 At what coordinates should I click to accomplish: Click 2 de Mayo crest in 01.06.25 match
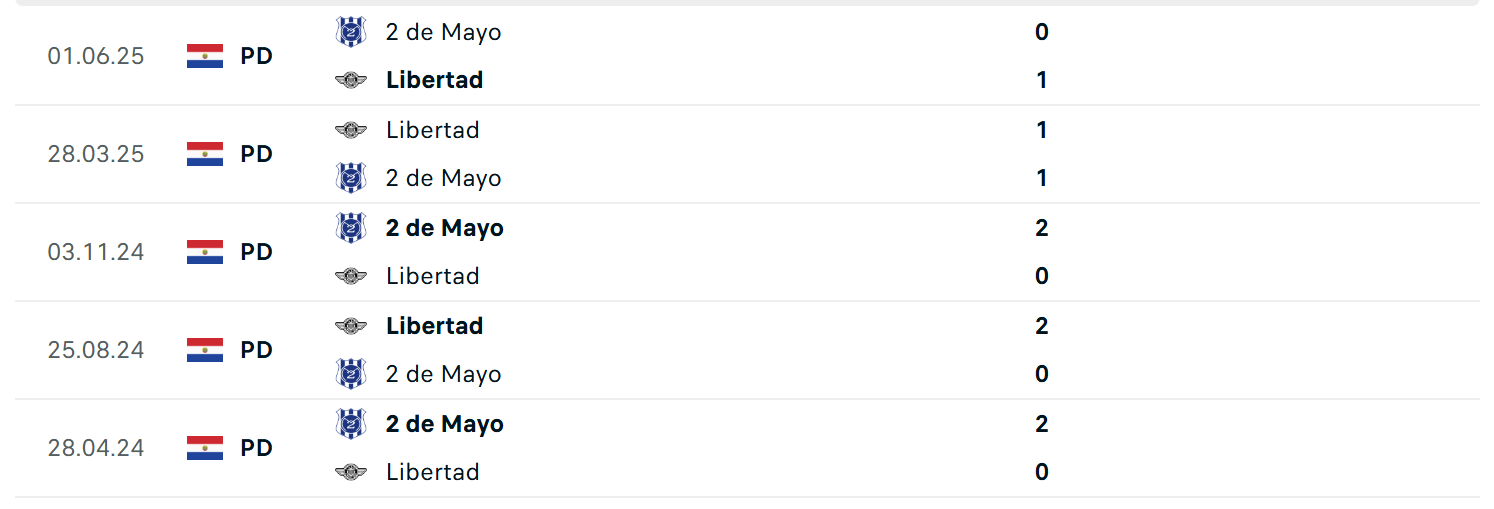coord(351,32)
